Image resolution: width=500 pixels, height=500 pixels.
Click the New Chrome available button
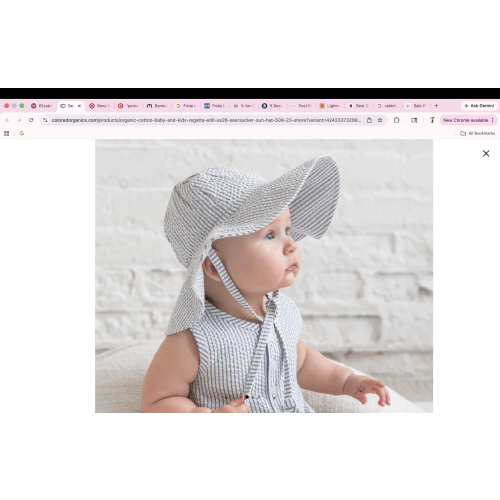pos(466,120)
